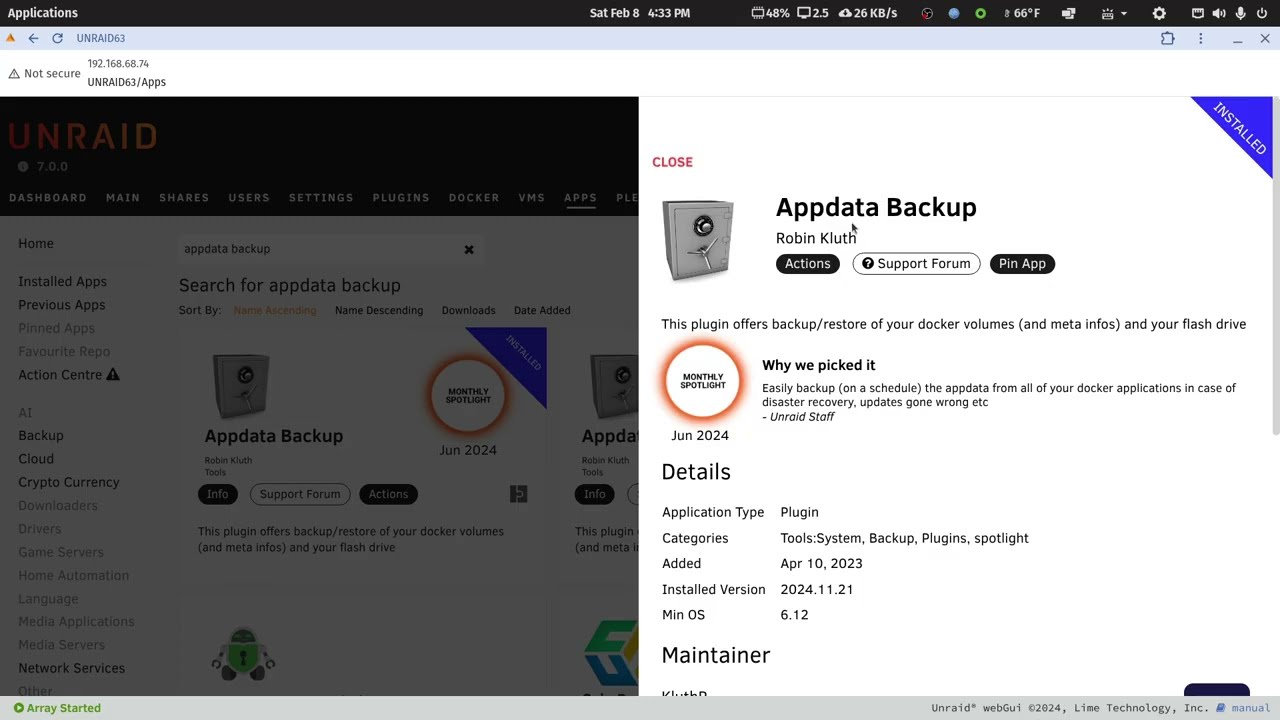
Task: Click the volume speaker icon
Action: point(1219,13)
